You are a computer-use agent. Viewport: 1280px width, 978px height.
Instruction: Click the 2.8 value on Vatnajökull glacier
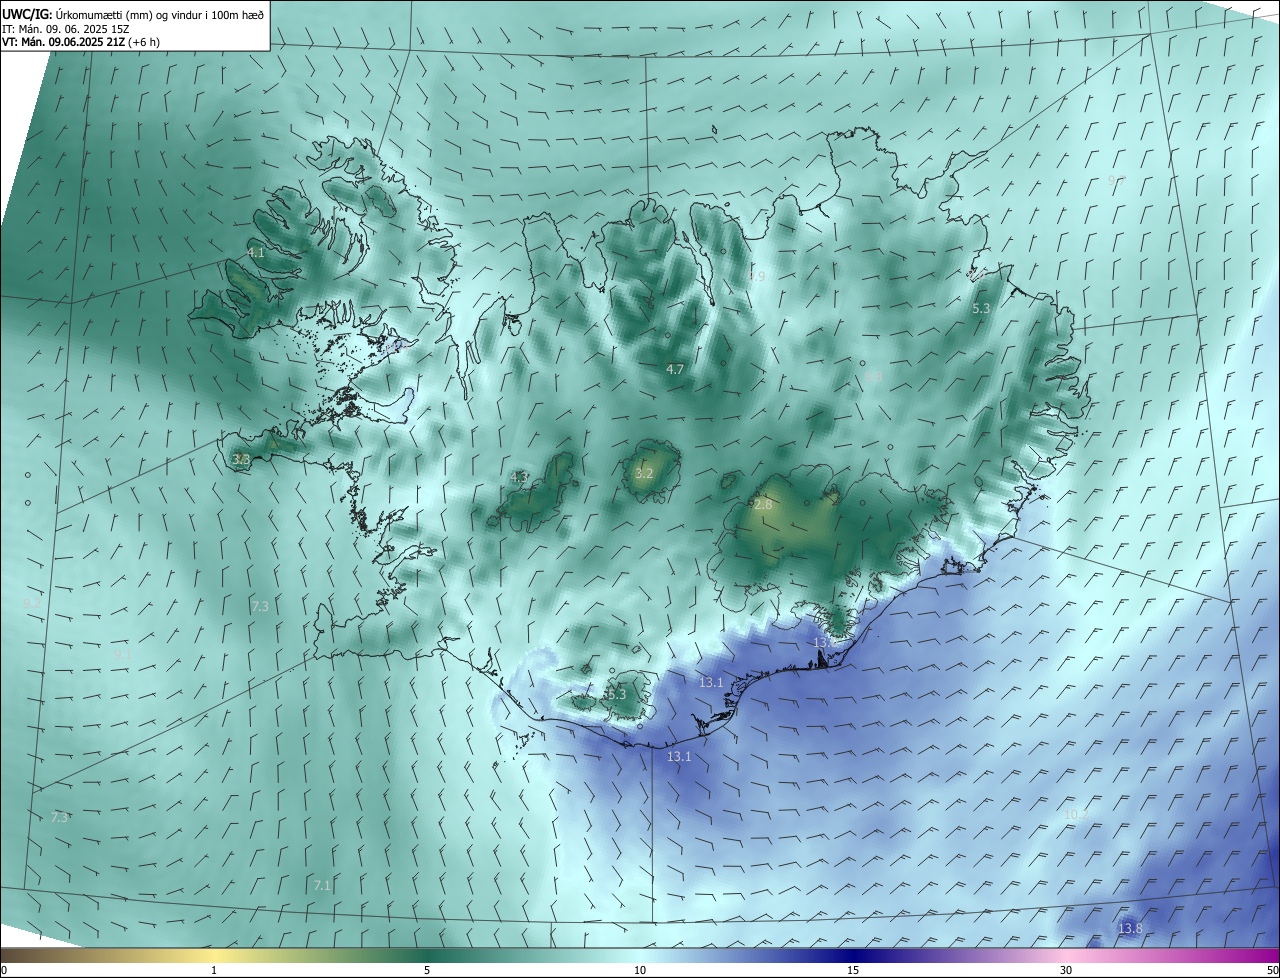point(763,505)
